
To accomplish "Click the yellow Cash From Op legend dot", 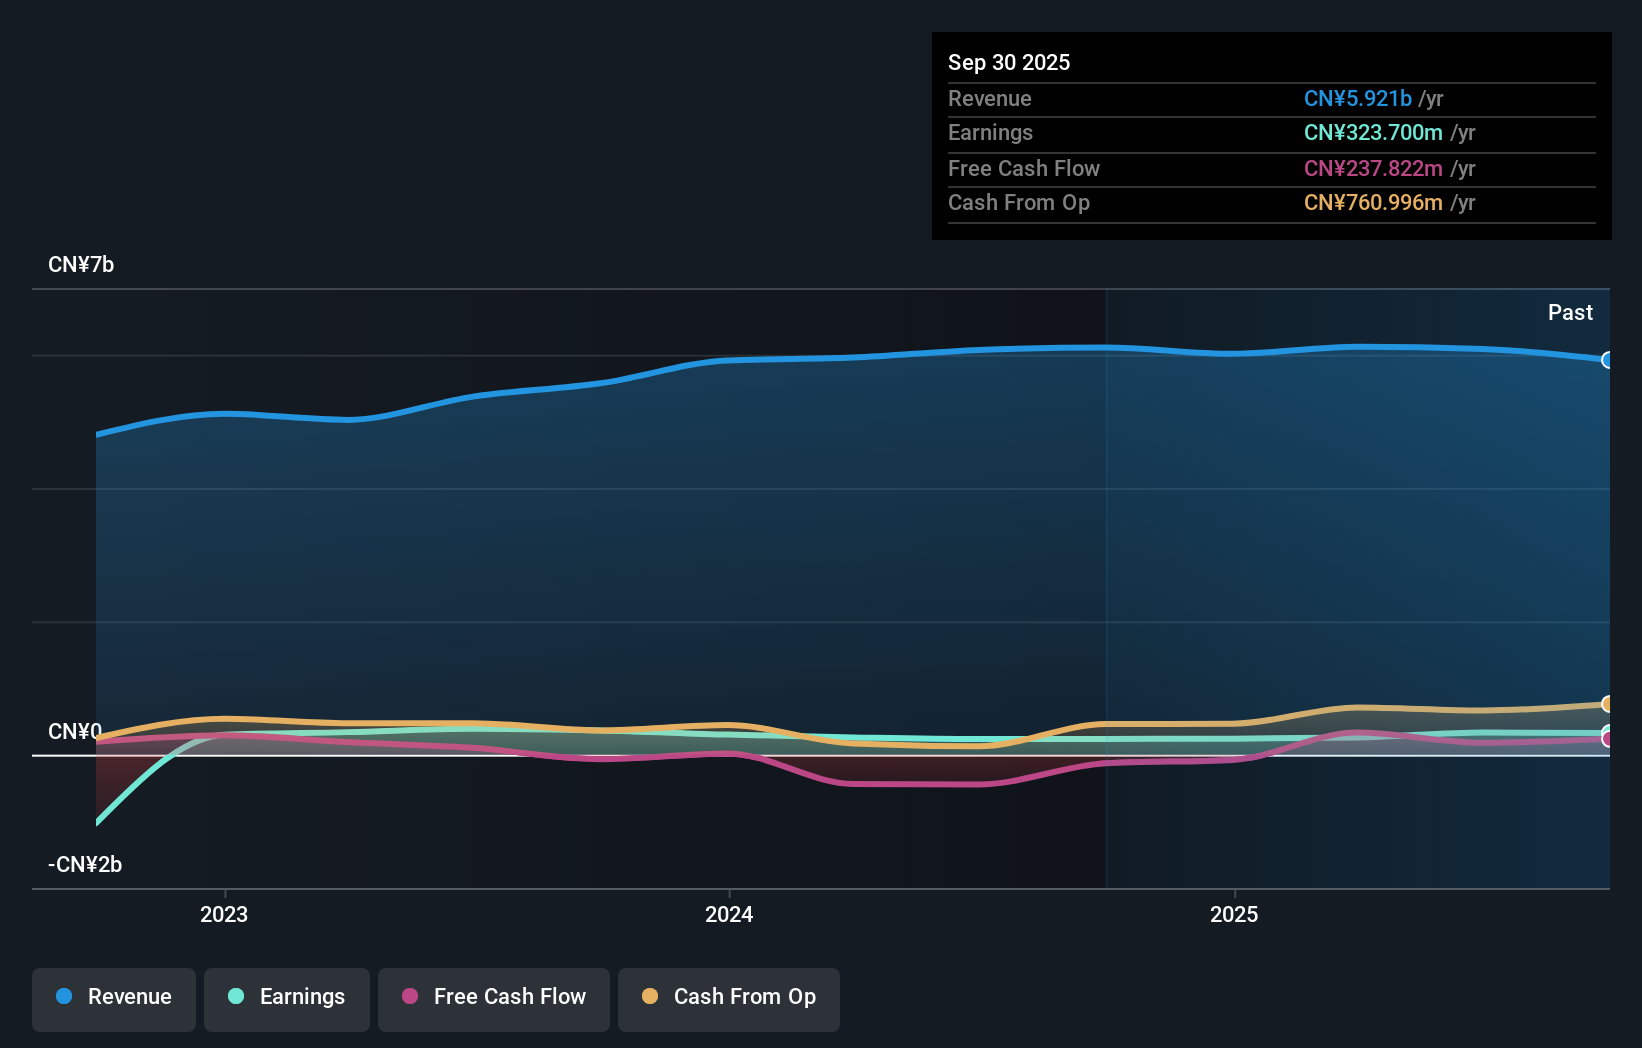I will pyautogui.click(x=650, y=997).
